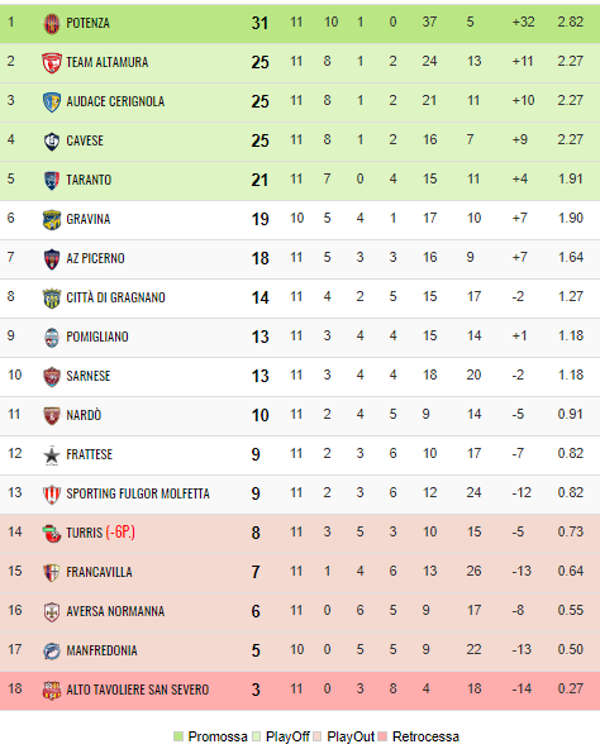
Task: Click the Frattese star crest icon
Action: pos(52,455)
